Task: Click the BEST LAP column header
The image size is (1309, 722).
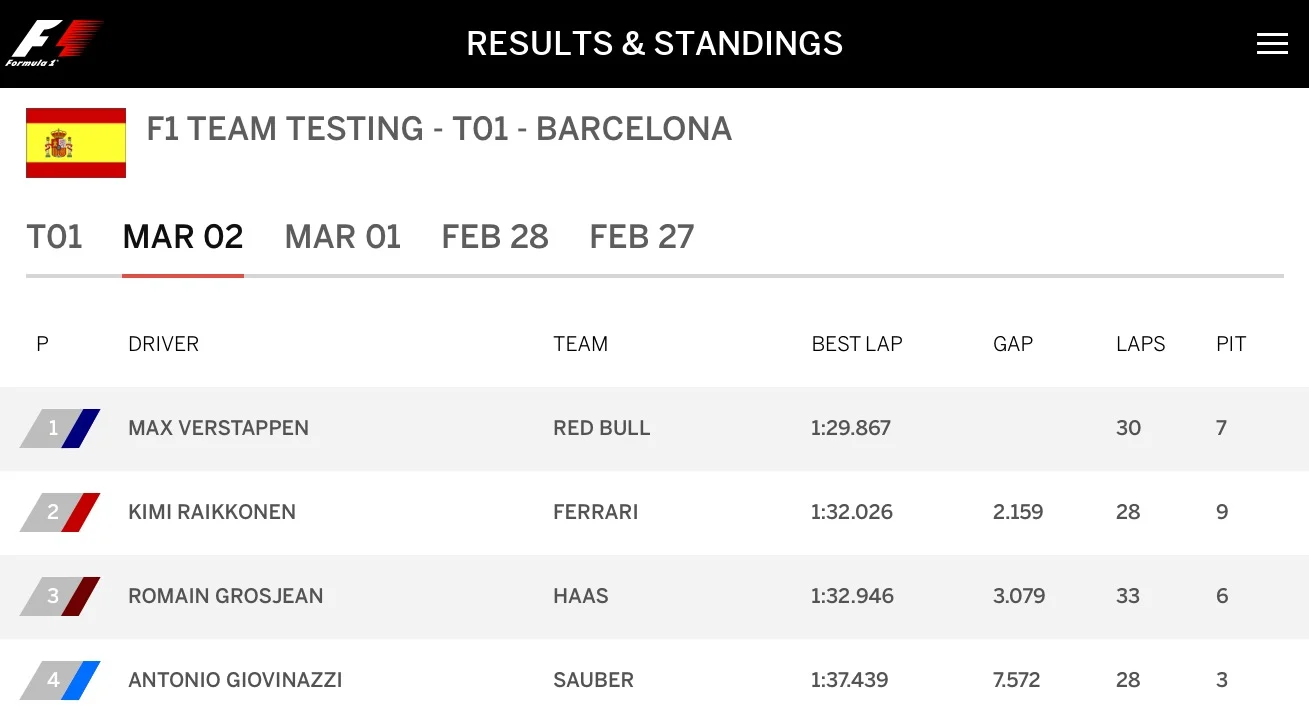Action: click(857, 344)
